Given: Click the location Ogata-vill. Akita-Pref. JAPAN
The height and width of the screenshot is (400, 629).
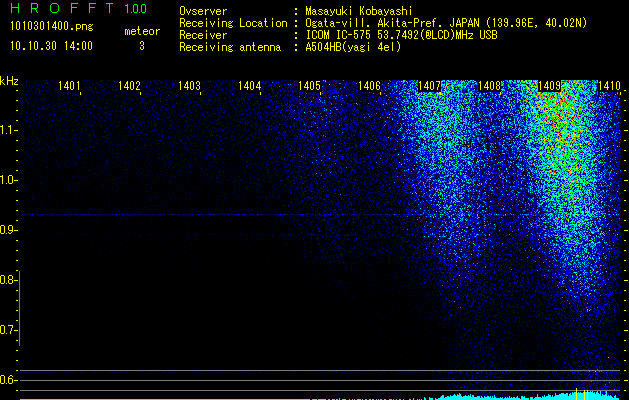Looking at the screenshot, I should [392, 23].
